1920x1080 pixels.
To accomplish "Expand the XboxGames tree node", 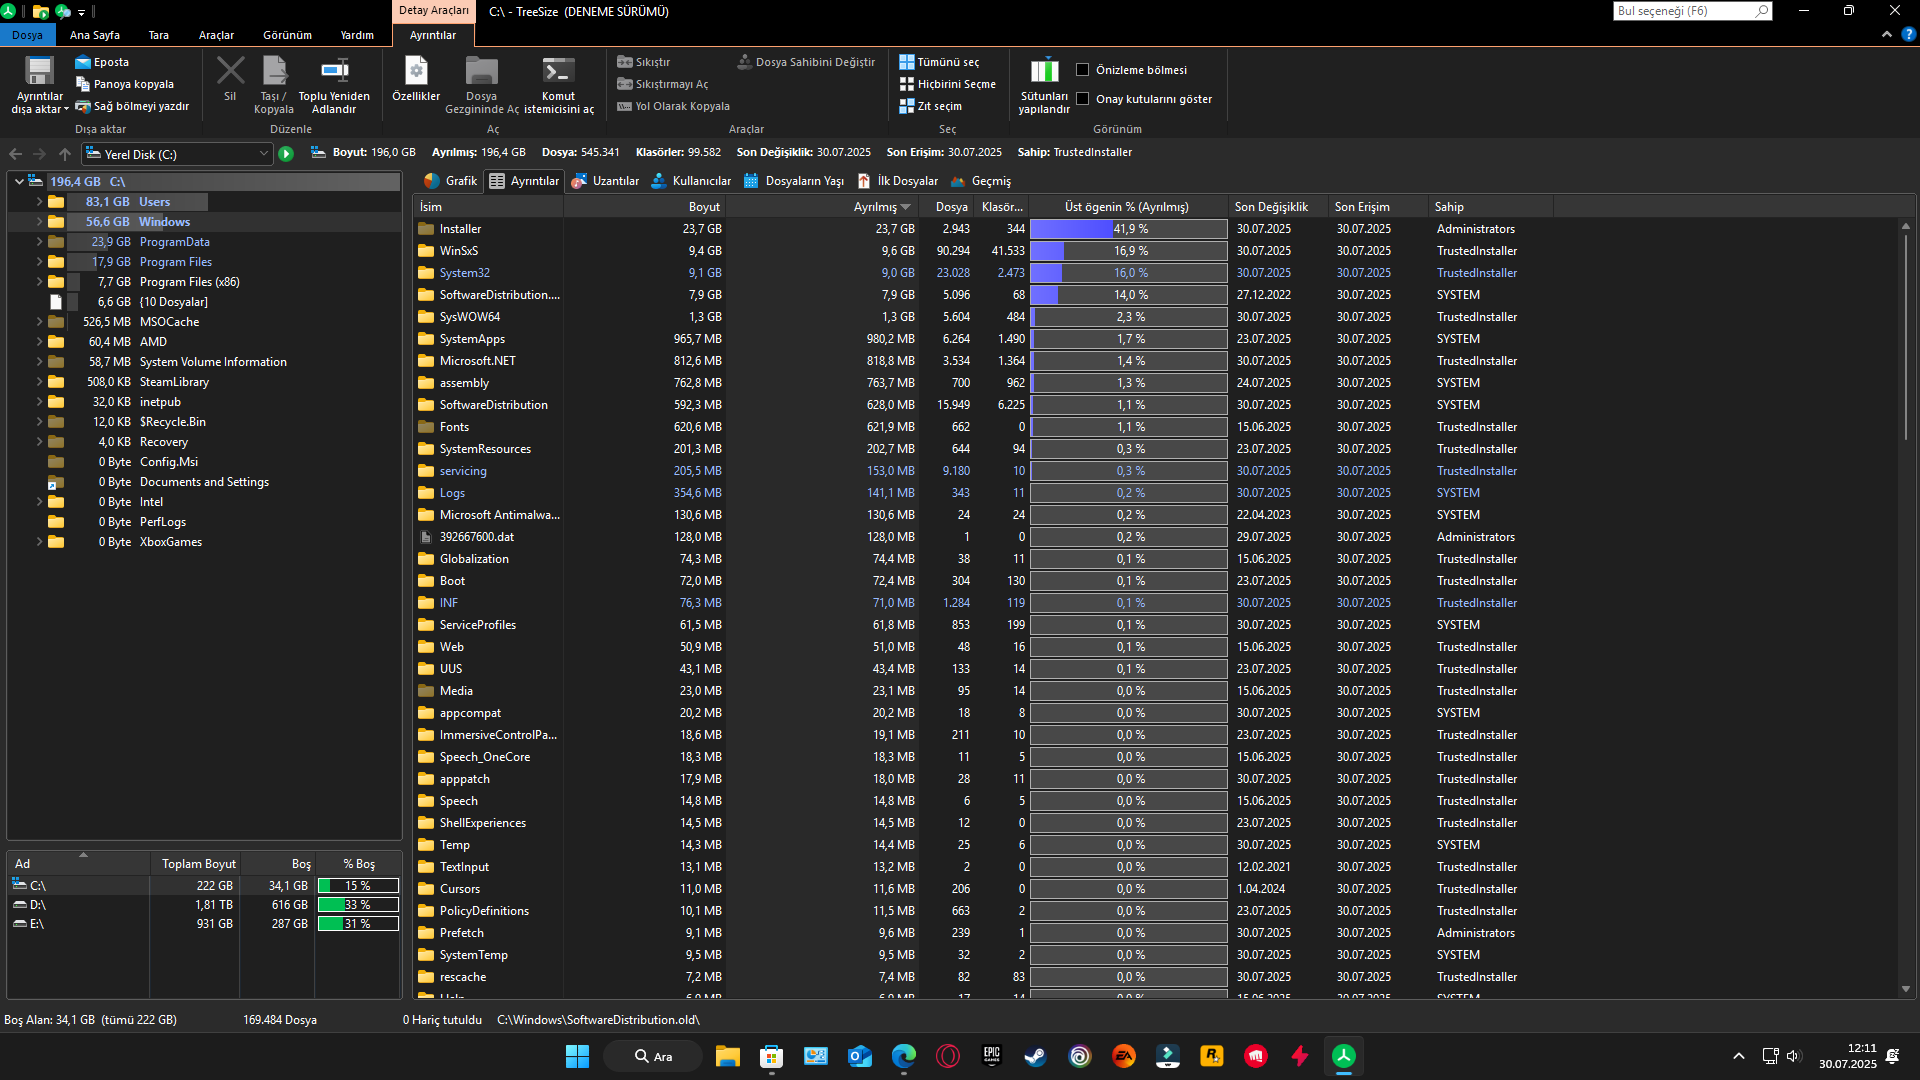I will (39, 542).
